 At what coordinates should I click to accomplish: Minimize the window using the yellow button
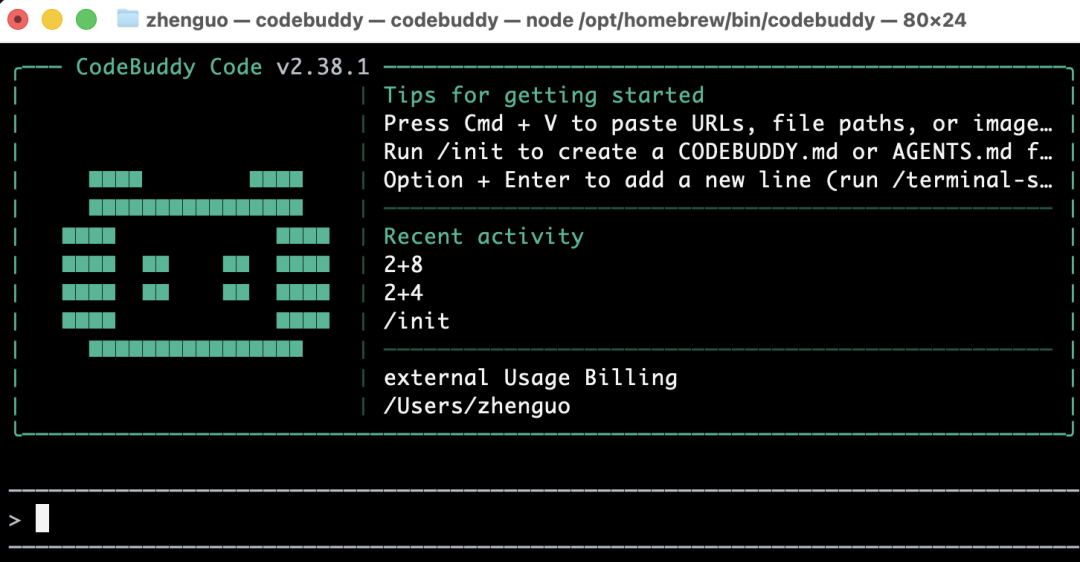(x=52, y=19)
